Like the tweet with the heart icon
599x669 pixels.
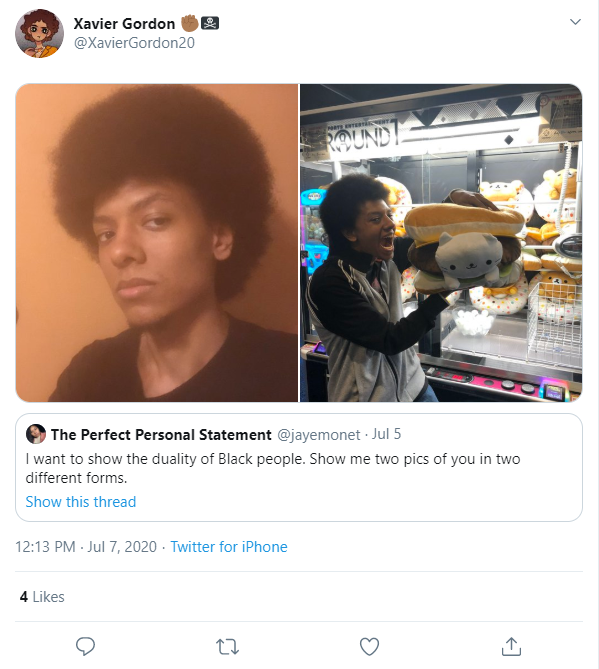(x=369, y=647)
